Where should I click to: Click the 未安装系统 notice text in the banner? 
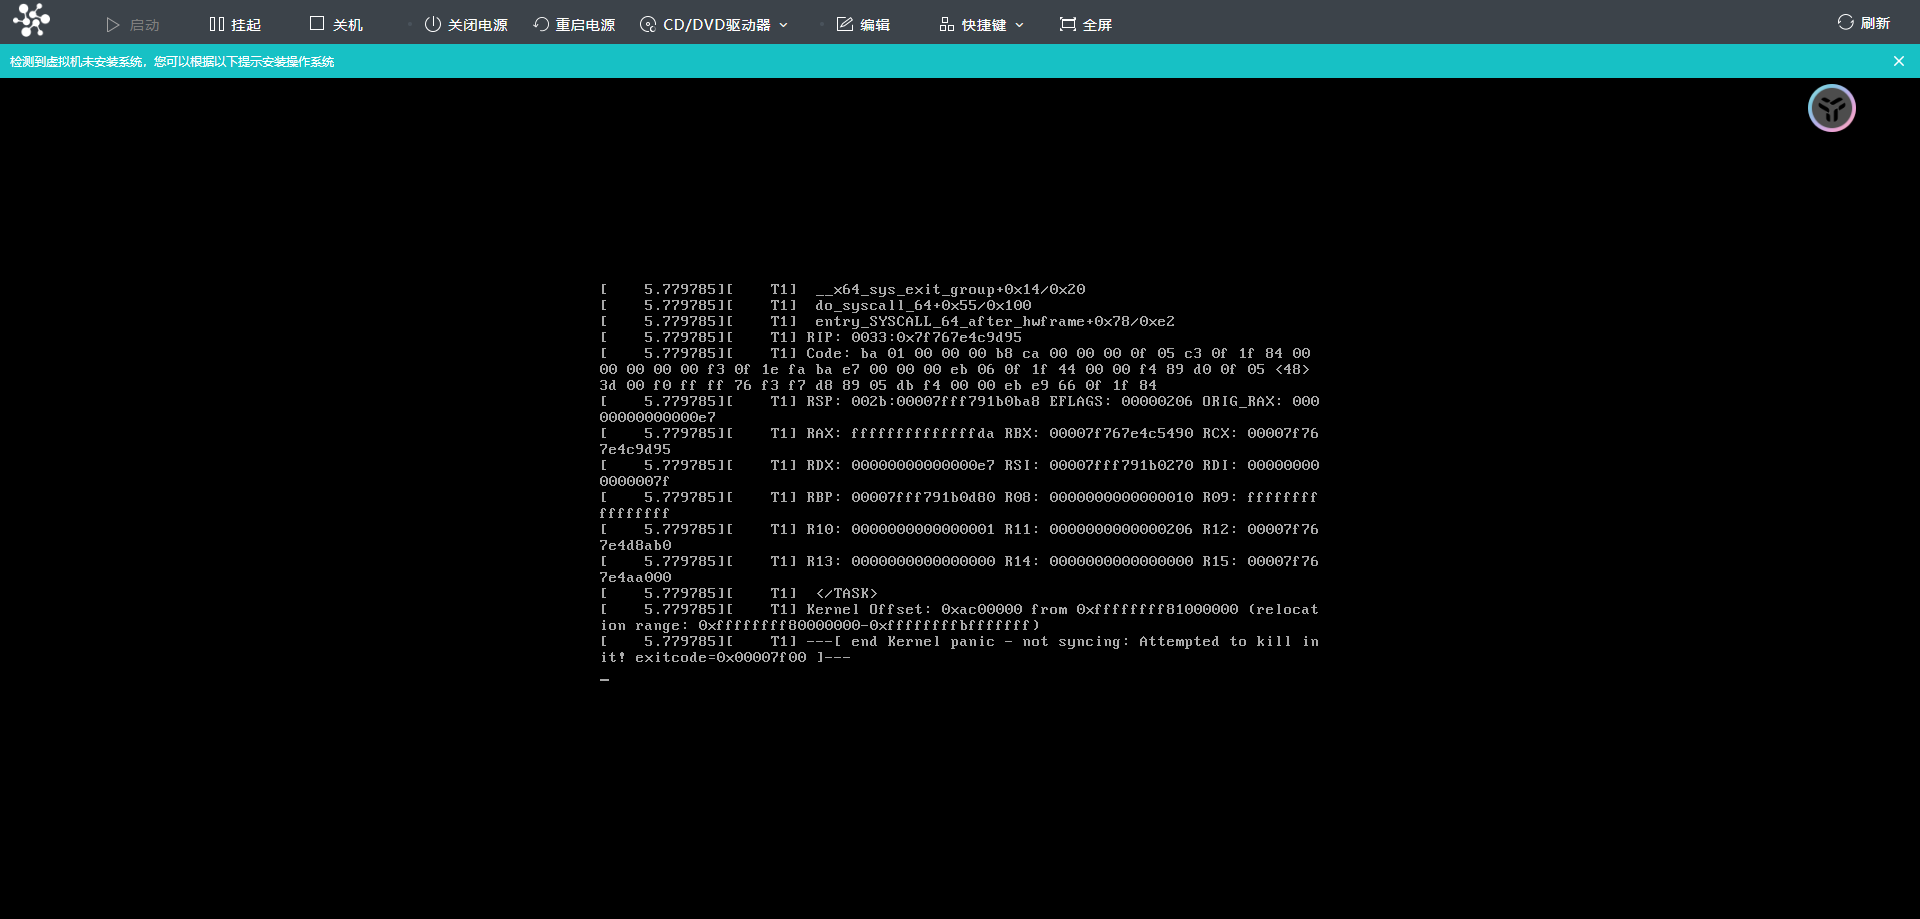pos(172,62)
